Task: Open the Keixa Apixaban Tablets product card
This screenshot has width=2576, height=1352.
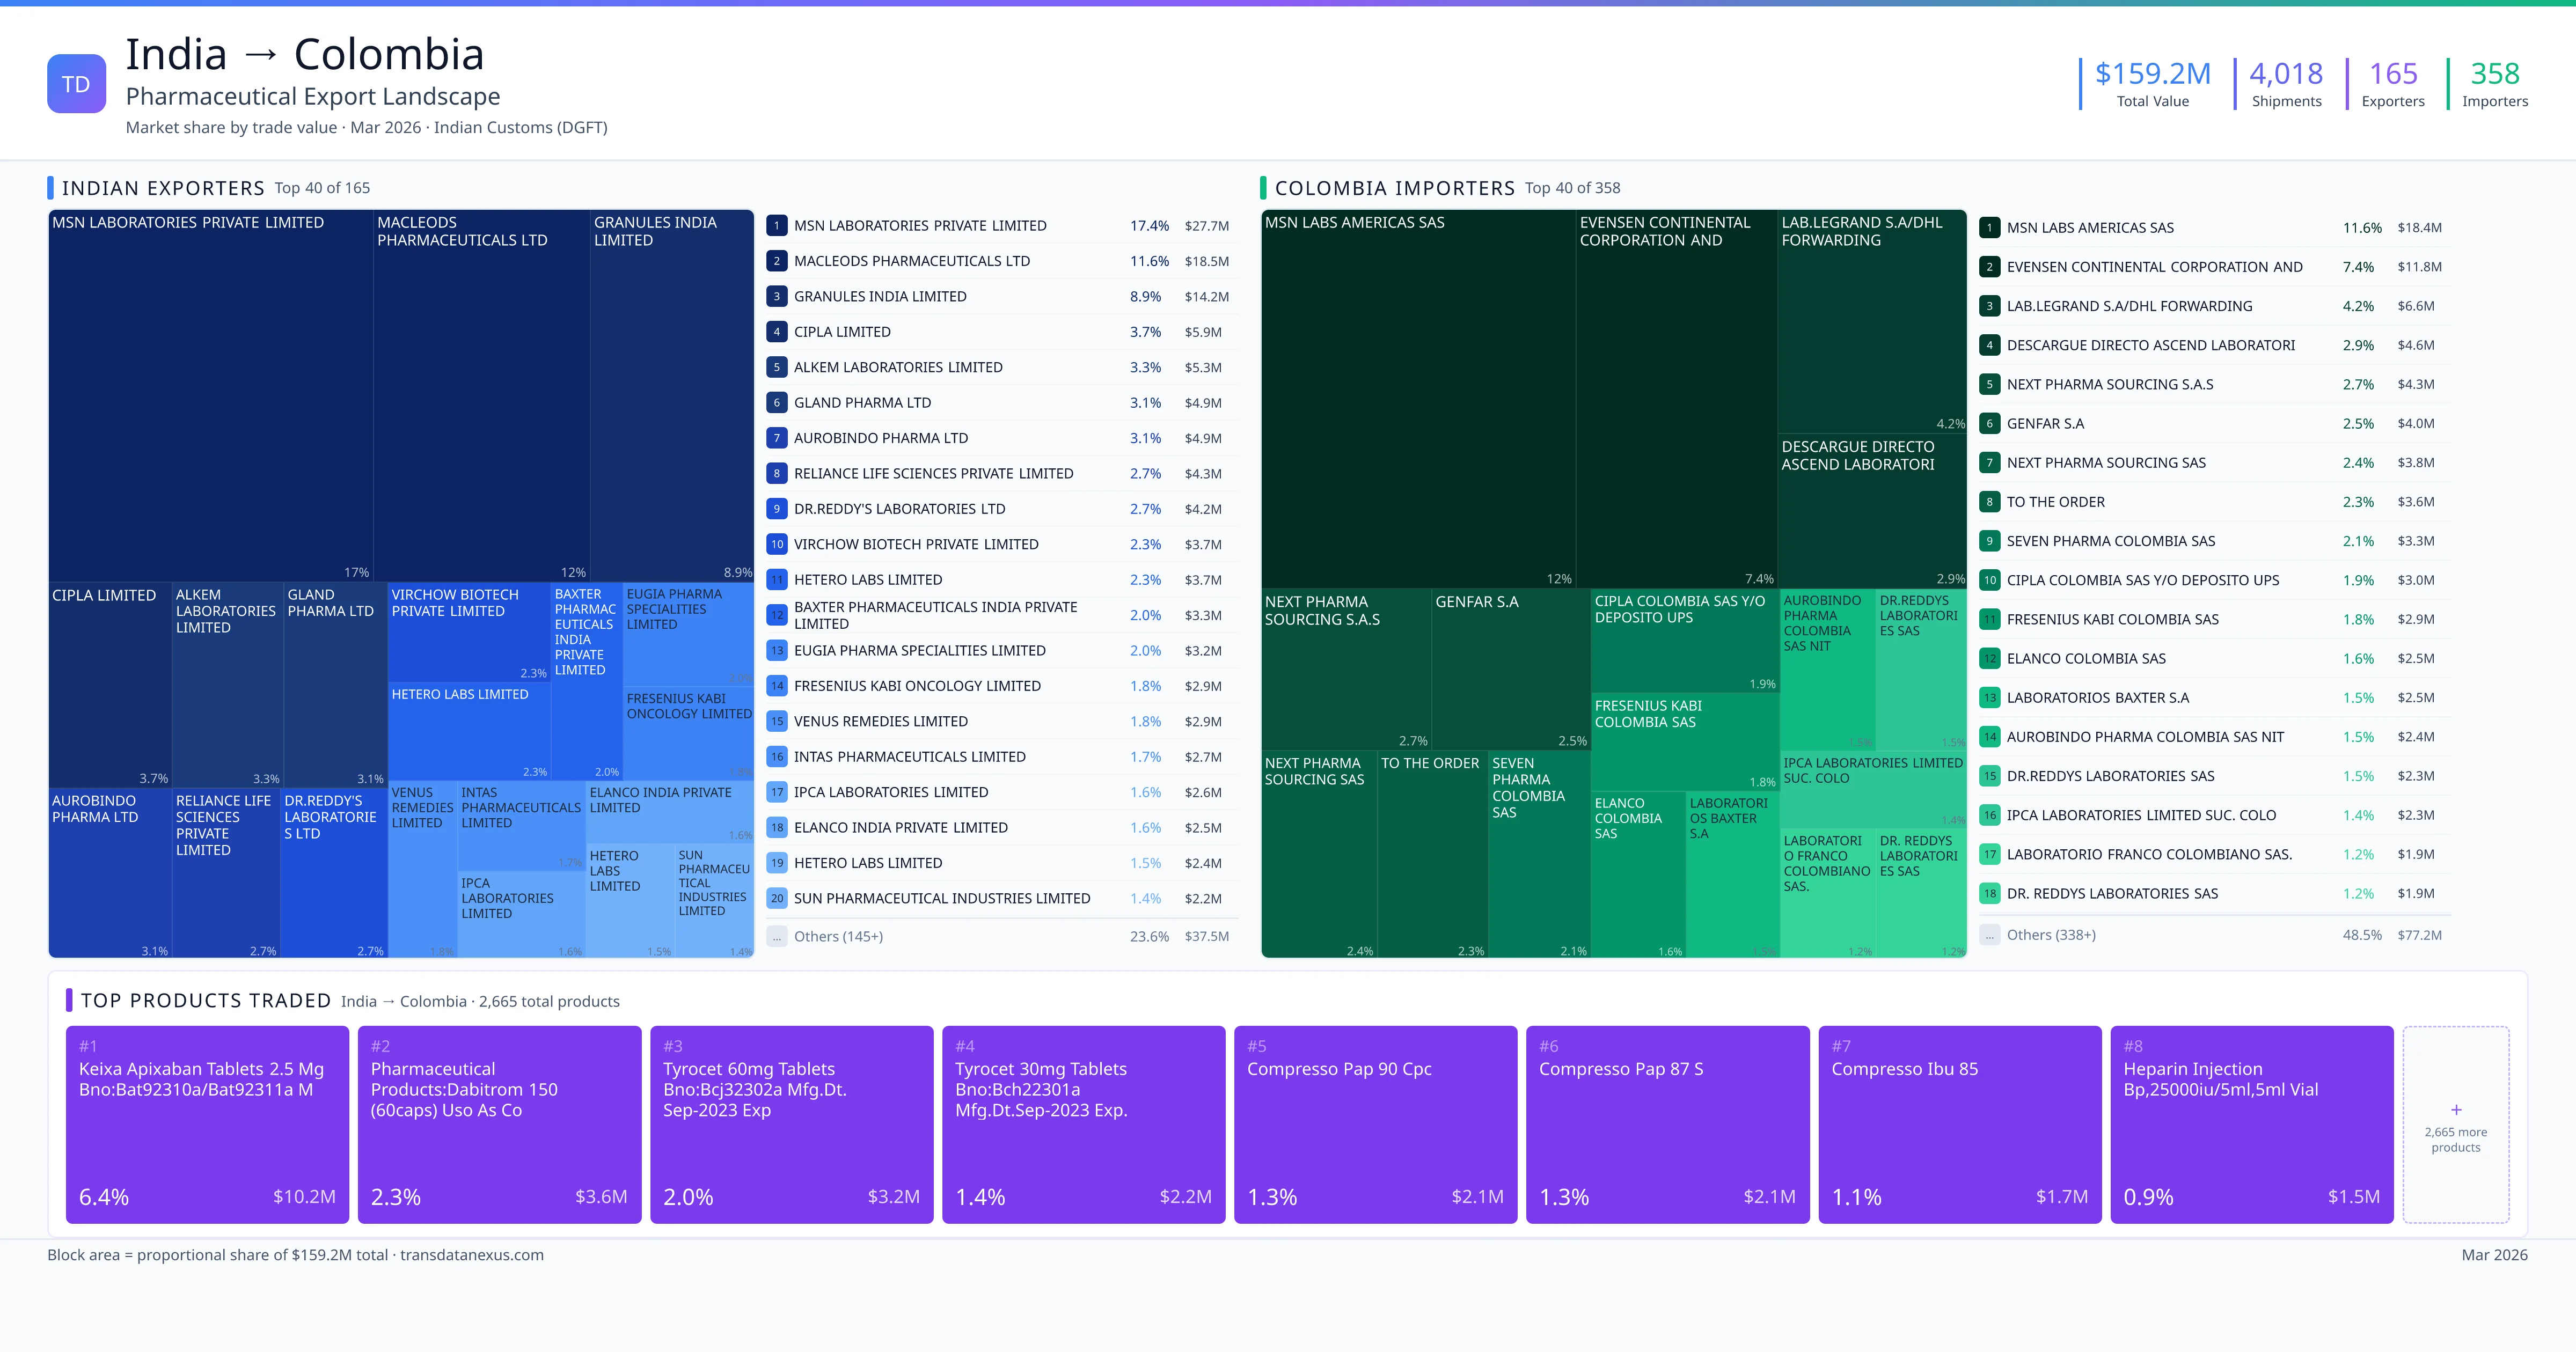Action: (207, 1124)
